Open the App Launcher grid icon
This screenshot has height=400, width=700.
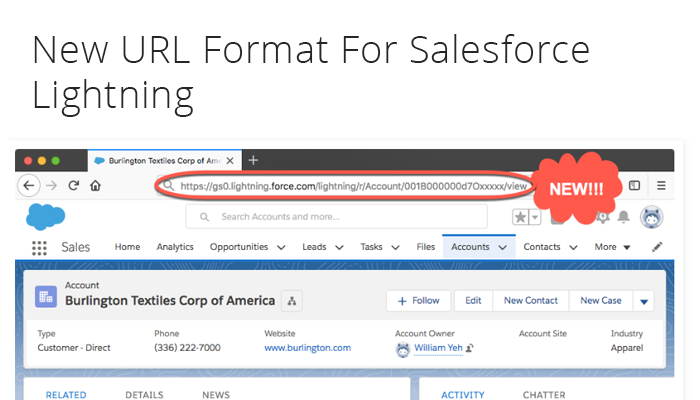(39, 248)
